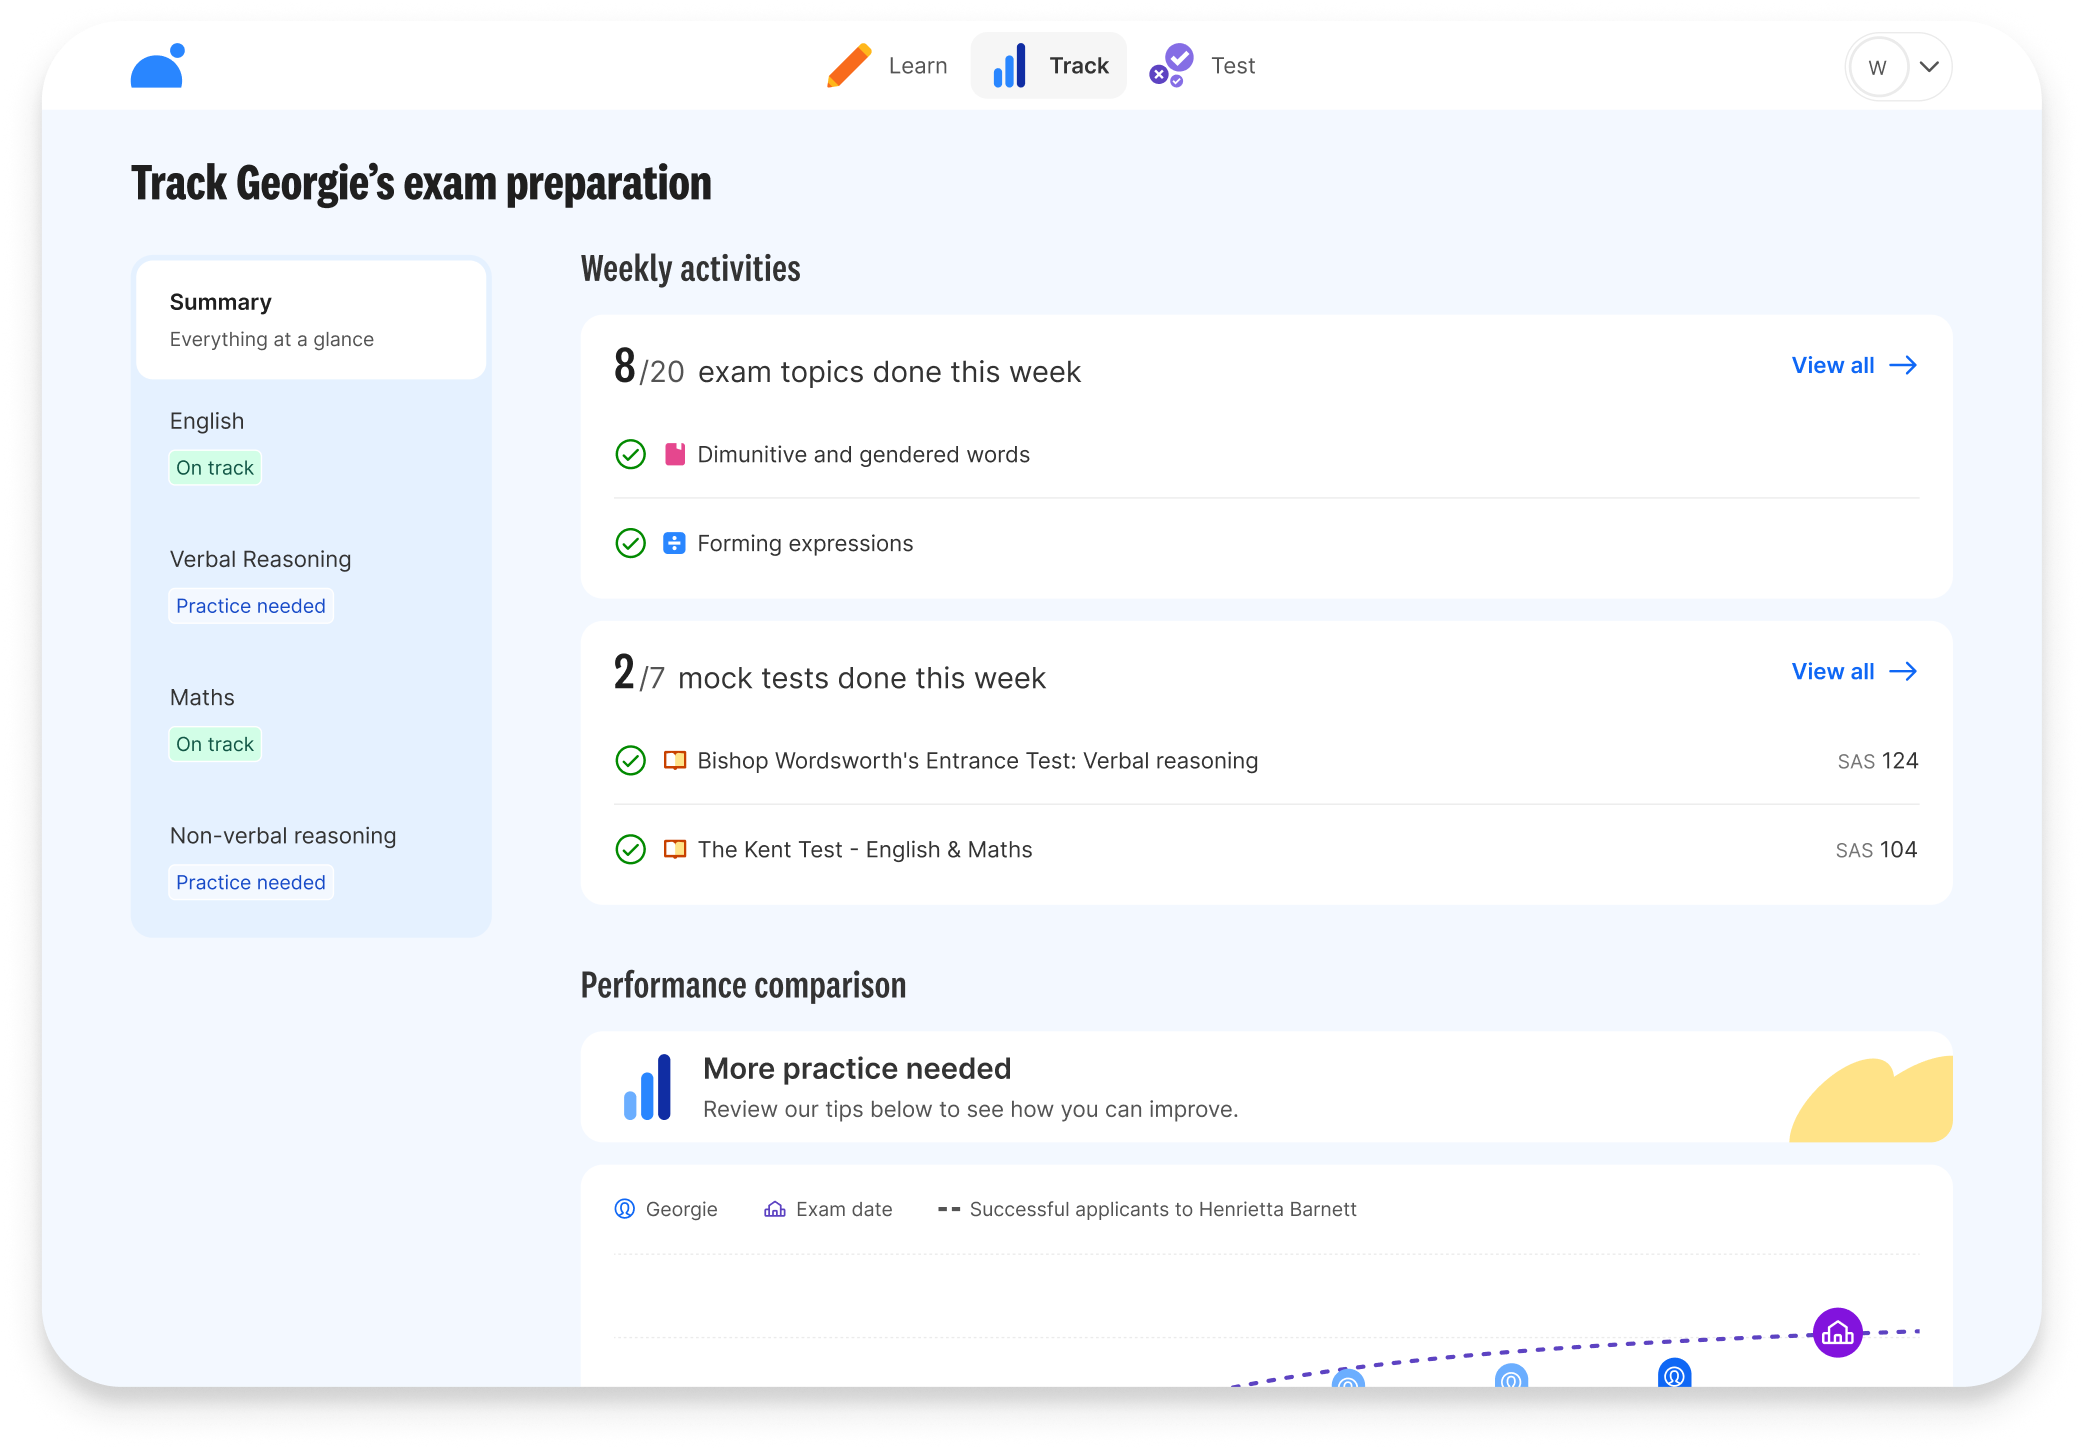Click the W profile avatar

click(1877, 67)
